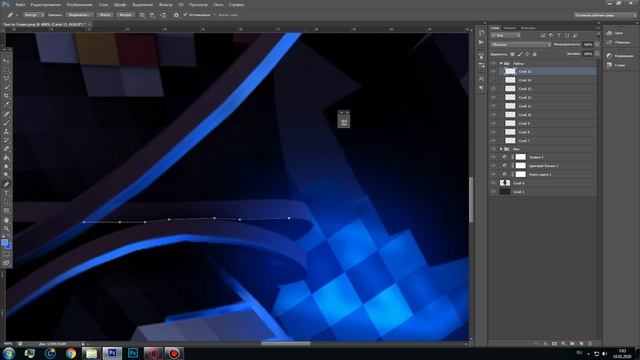This screenshot has height=360, width=640.
Task: Switch to the Каналы tab
Action: 510,28
